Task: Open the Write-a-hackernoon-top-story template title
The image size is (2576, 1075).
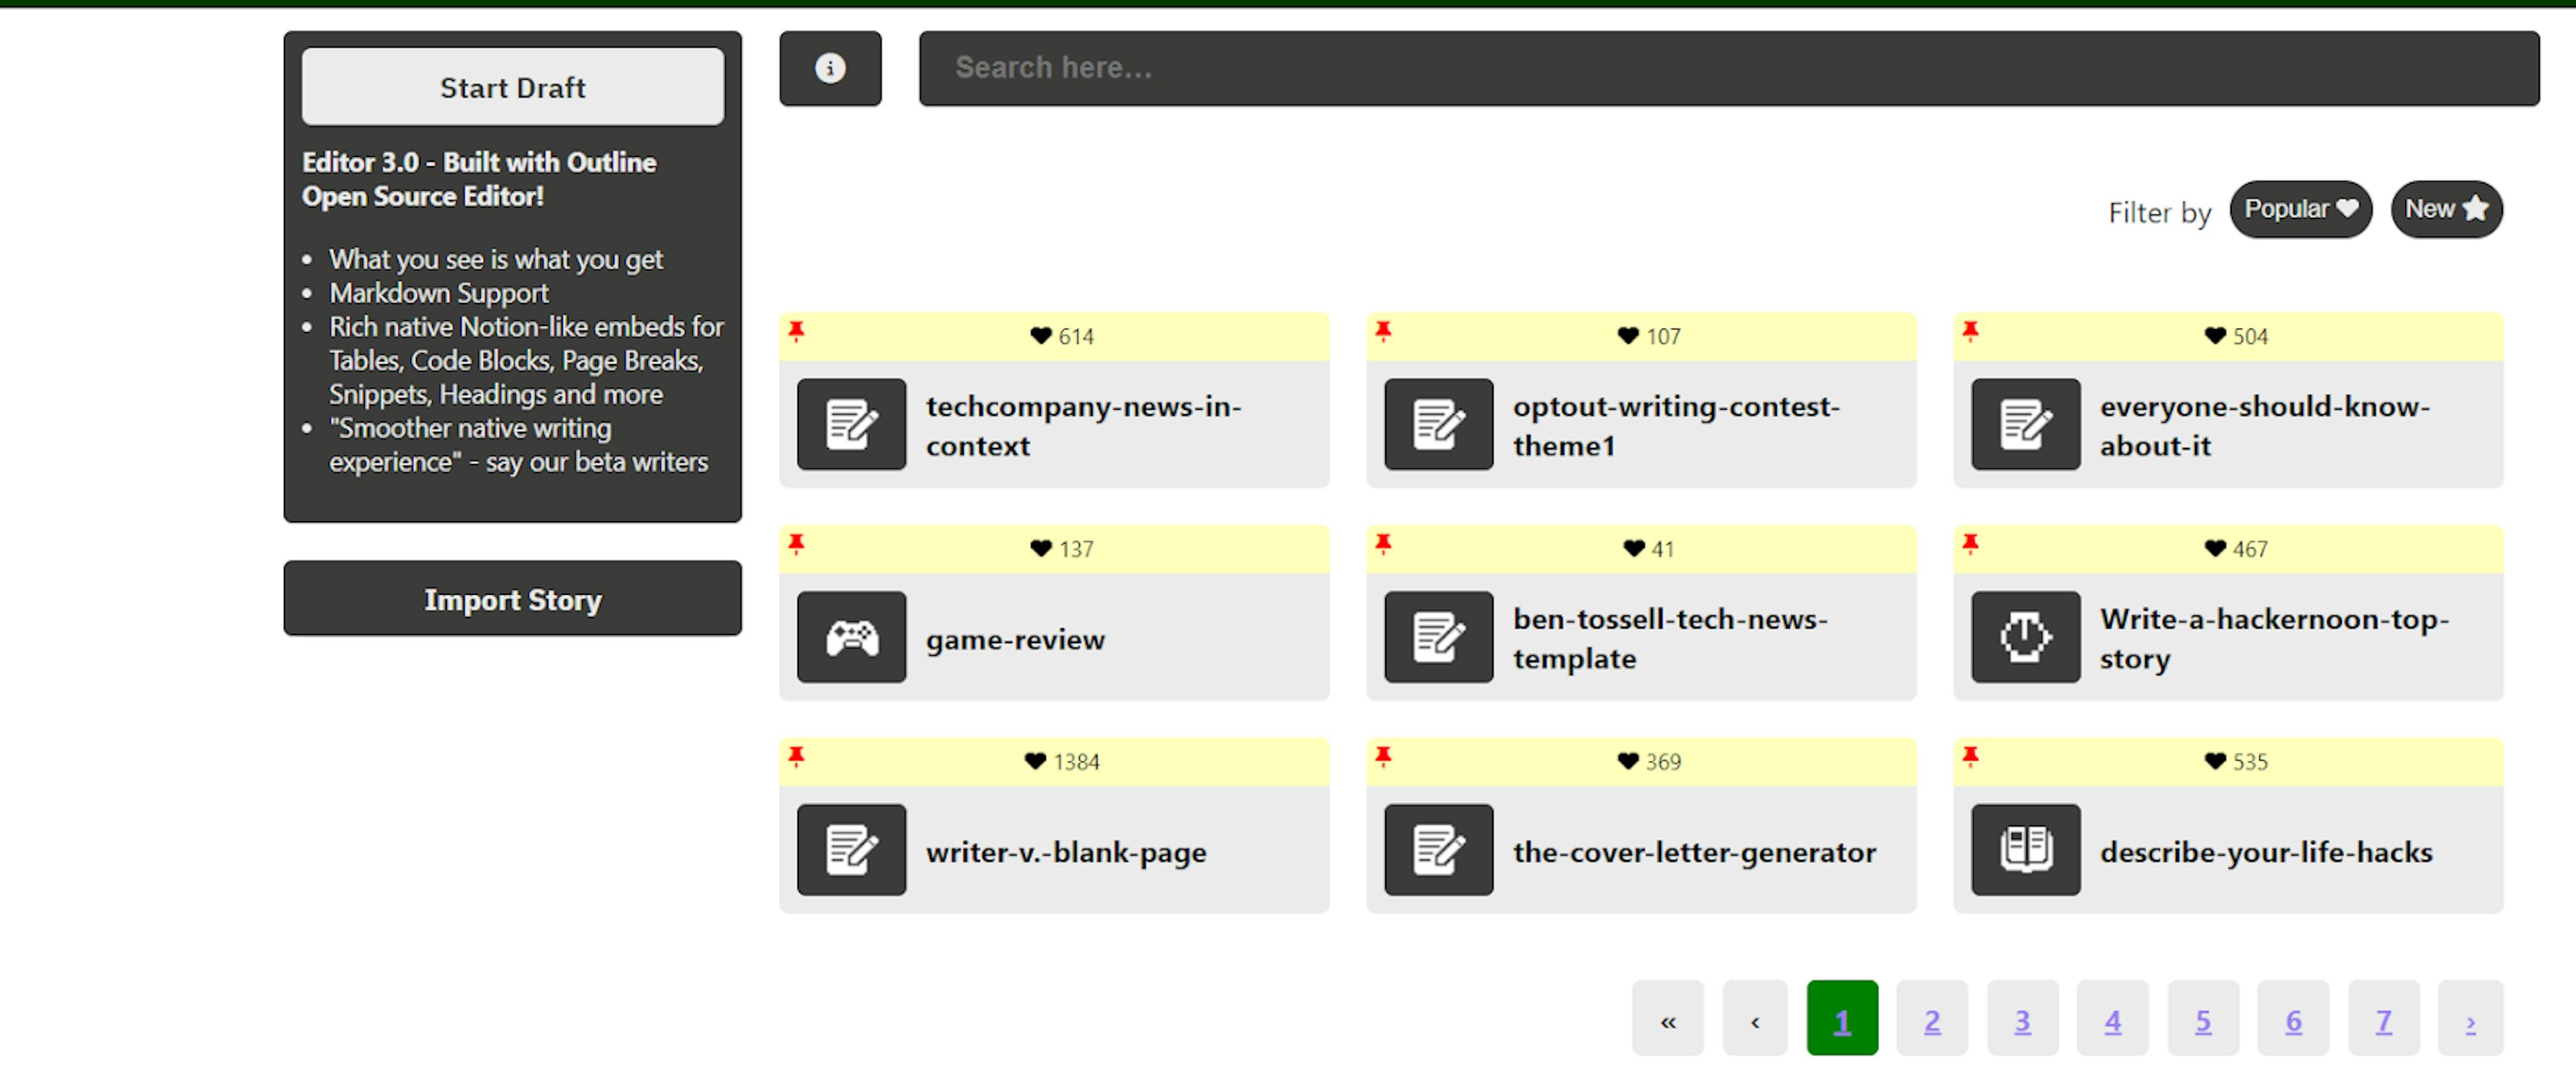Action: pos(2274,639)
